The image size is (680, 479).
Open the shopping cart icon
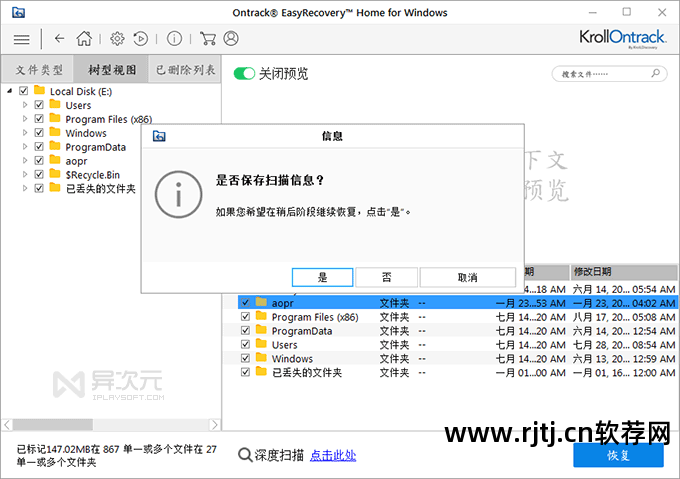[208, 39]
